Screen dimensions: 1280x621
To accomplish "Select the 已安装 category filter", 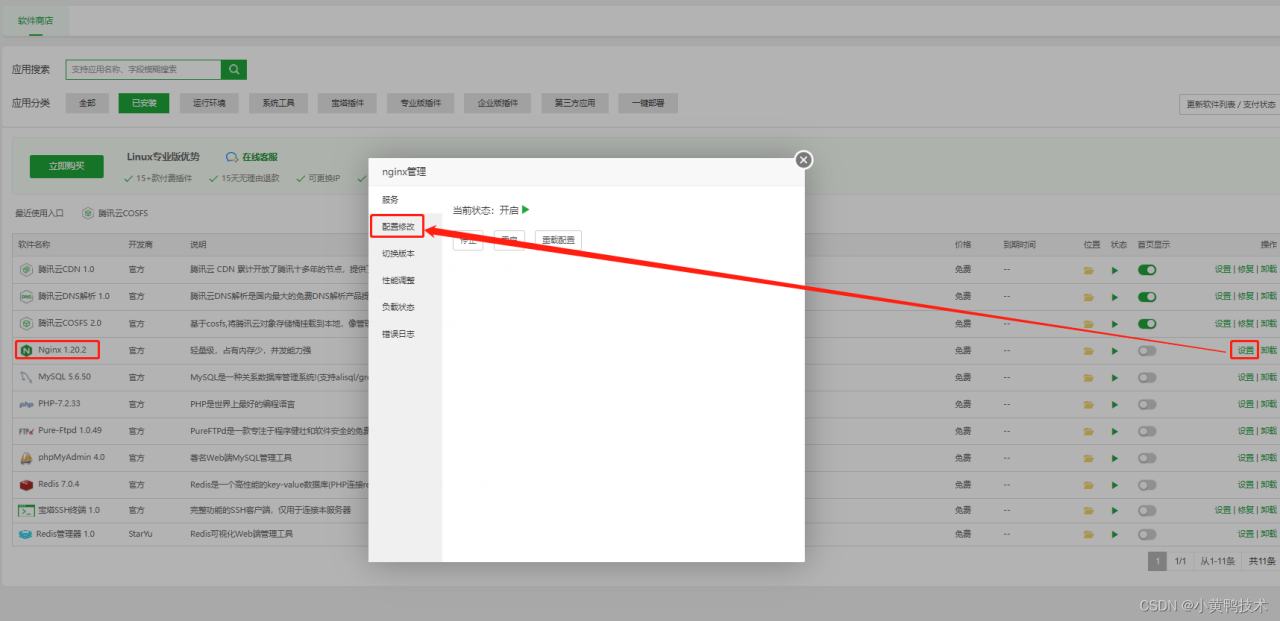I will click(x=143, y=103).
